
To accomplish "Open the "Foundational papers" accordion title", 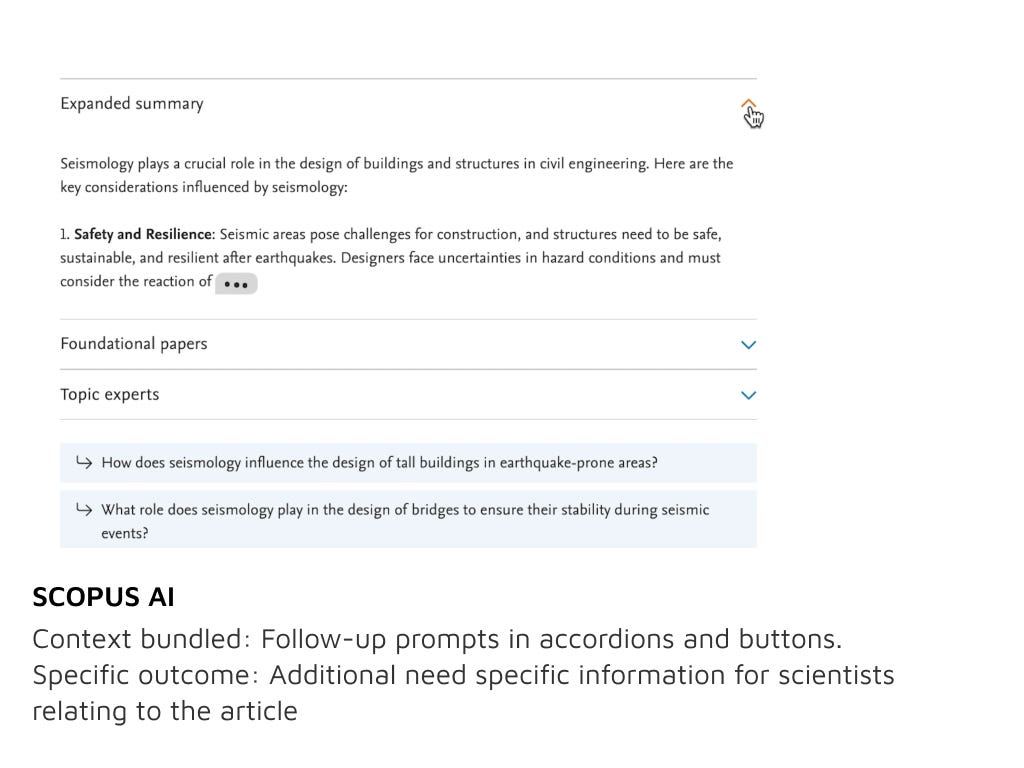I will [134, 344].
